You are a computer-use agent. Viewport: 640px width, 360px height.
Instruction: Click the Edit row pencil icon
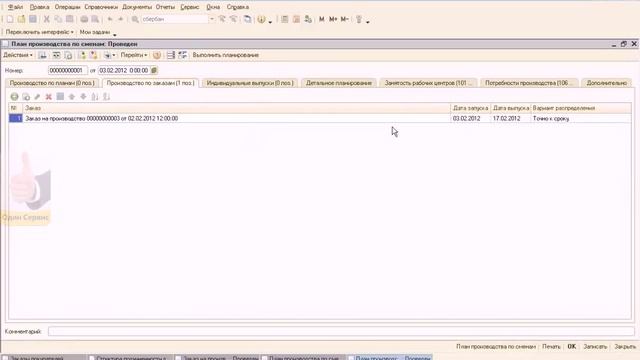[37, 97]
